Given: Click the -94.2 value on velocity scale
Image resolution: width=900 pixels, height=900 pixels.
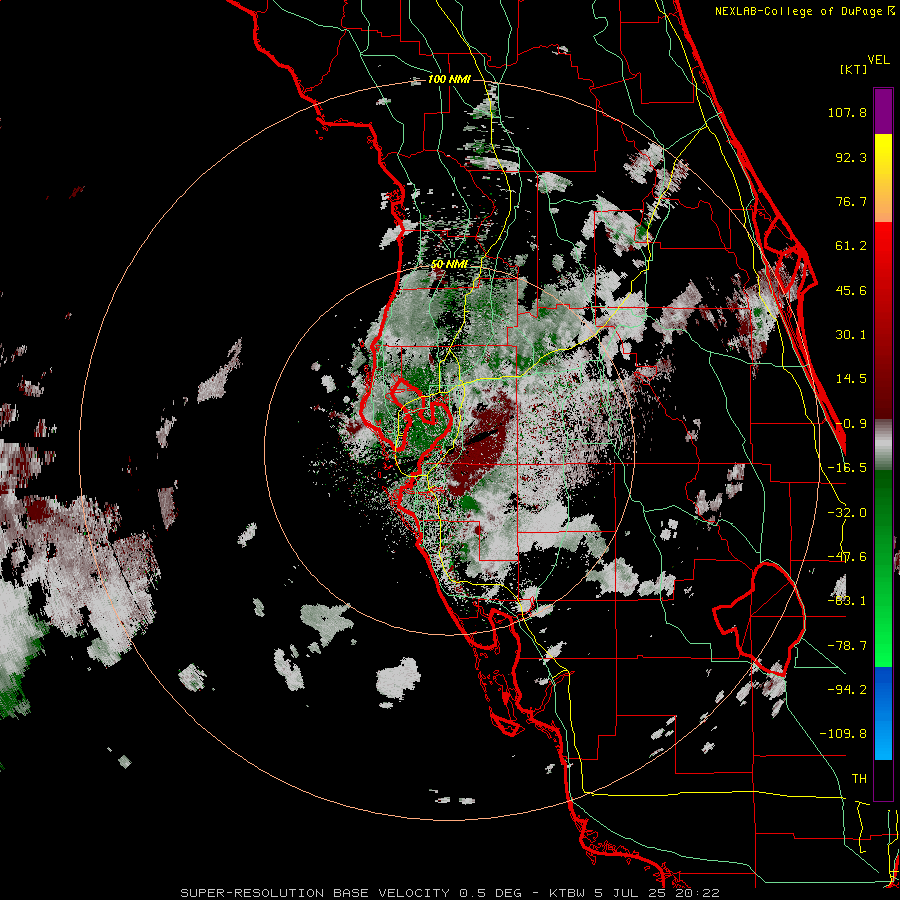Looking at the screenshot, I should [x=847, y=689].
